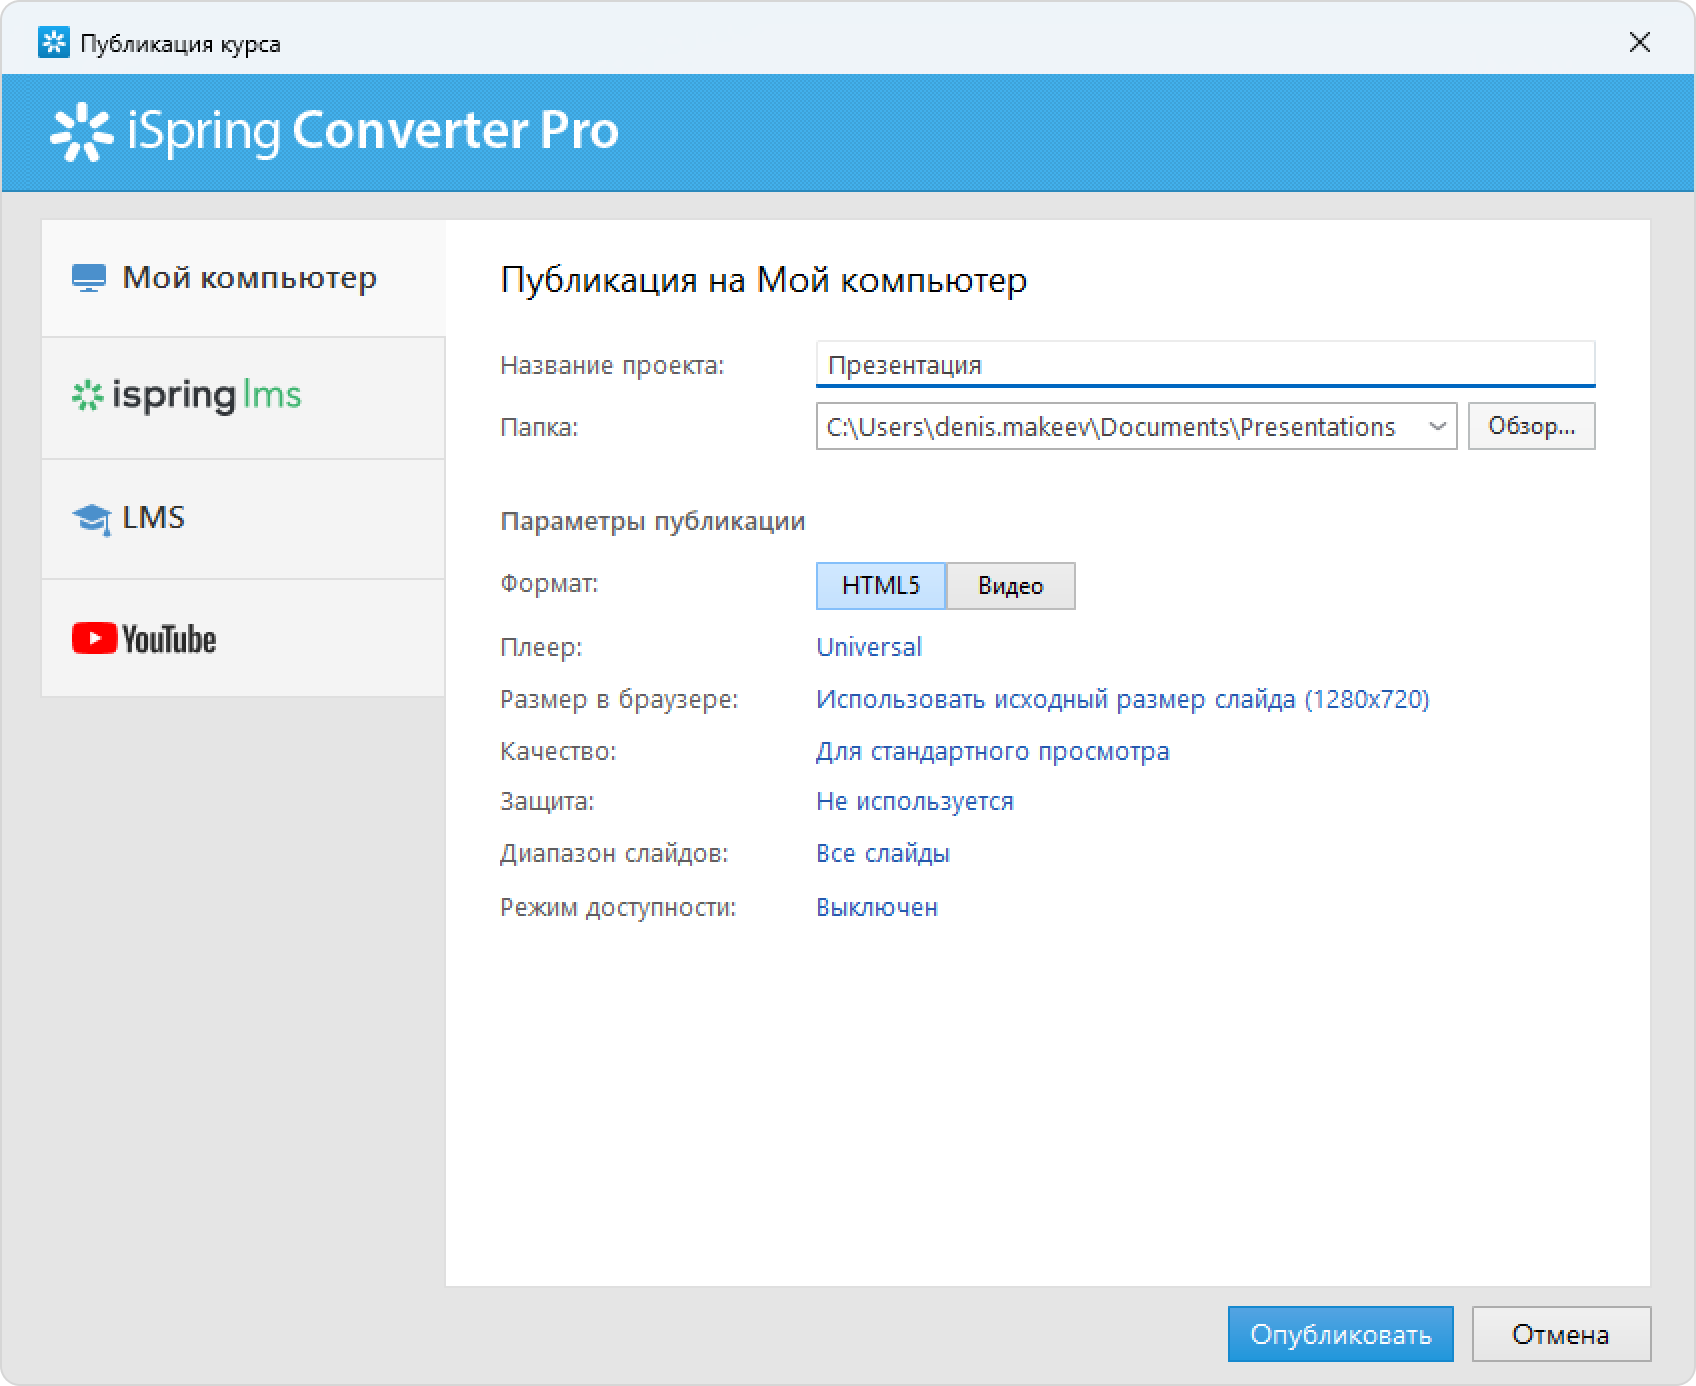This screenshot has width=1696, height=1386.
Task: Click the Отмена cancel button
Action: pyautogui.click(x=1561, y=1334)
